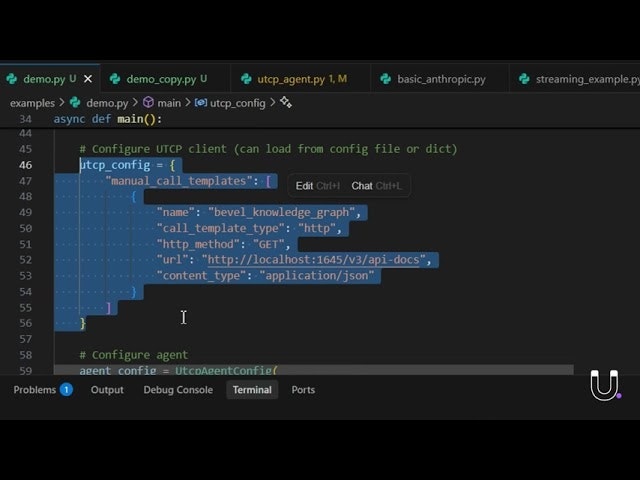Click the utcp_config variable on line 46
Viewport: 640px width, 480px height.
(115, 165)
